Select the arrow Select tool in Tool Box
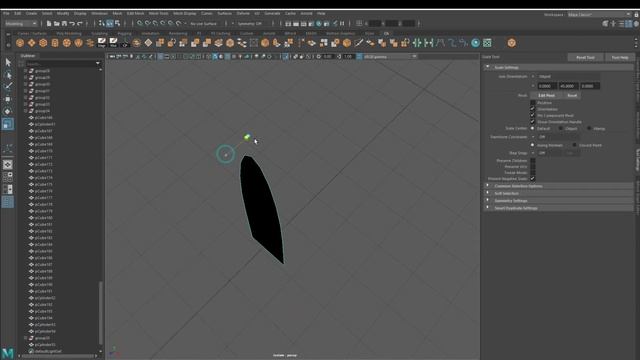The image size is (640, 360). (x=8, y=62)
